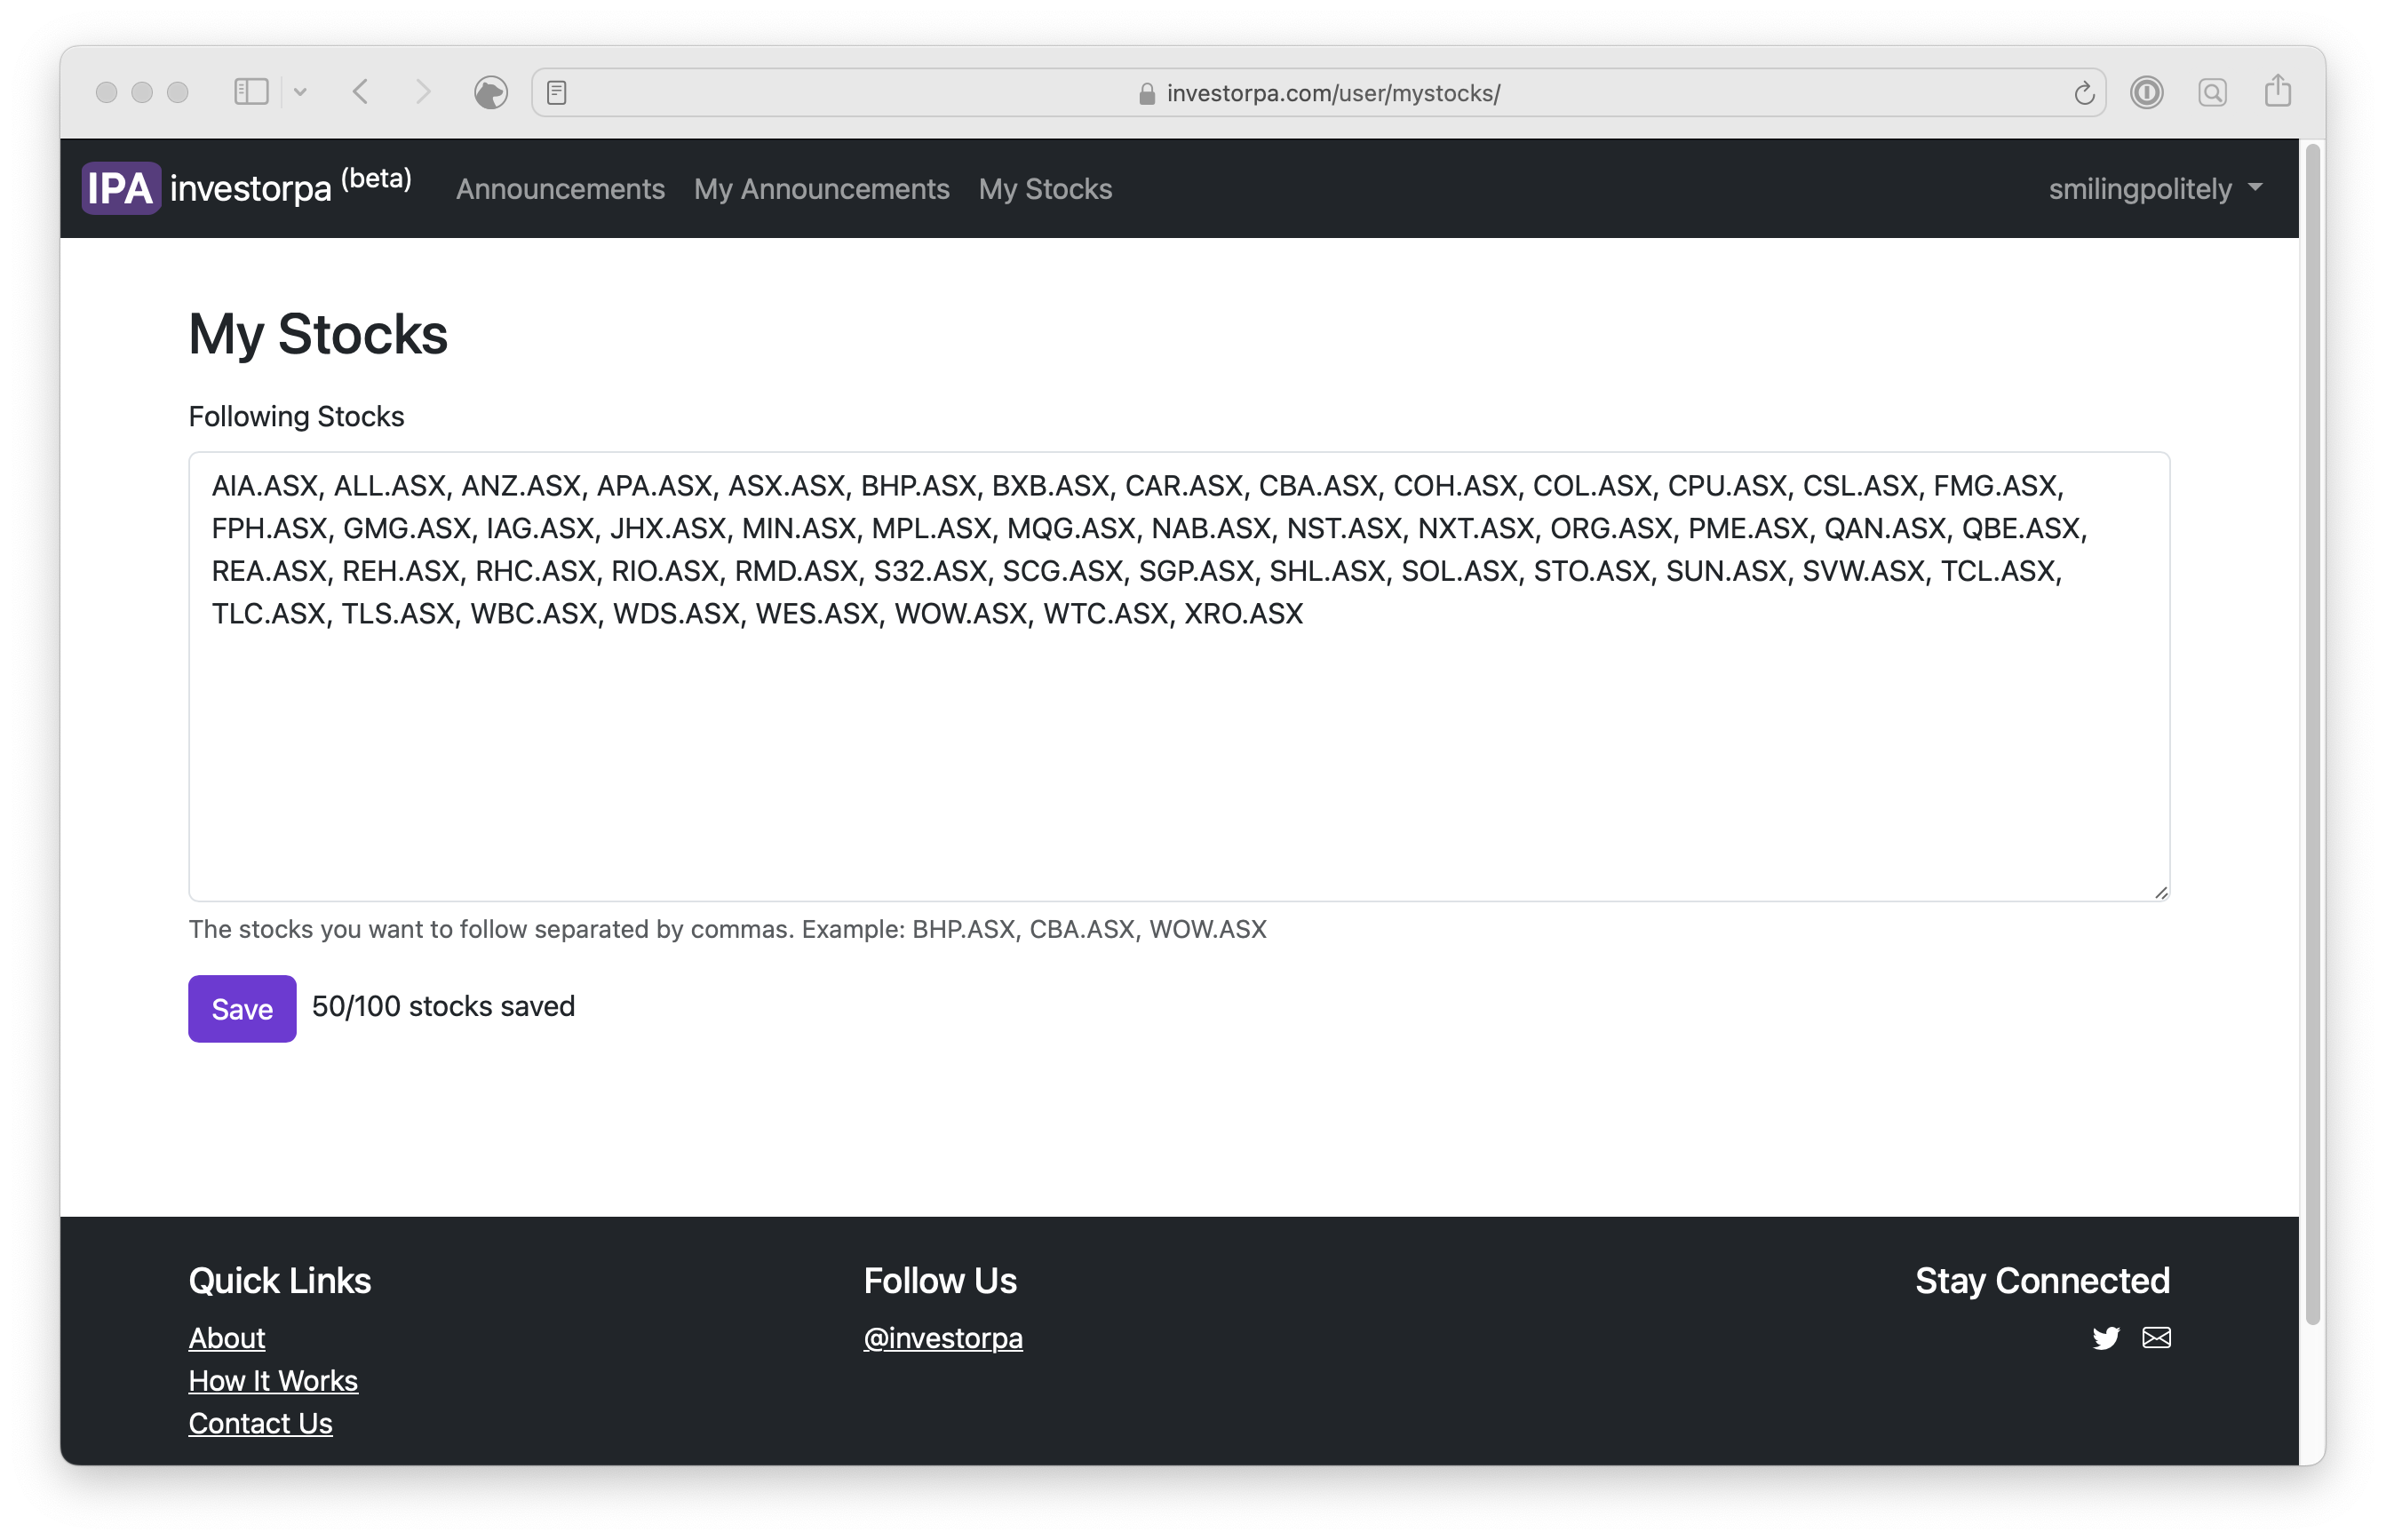This screenshot has height=1540, width=2386.
Task: Open the How It Works footer link
Action: pos(273,1380)
